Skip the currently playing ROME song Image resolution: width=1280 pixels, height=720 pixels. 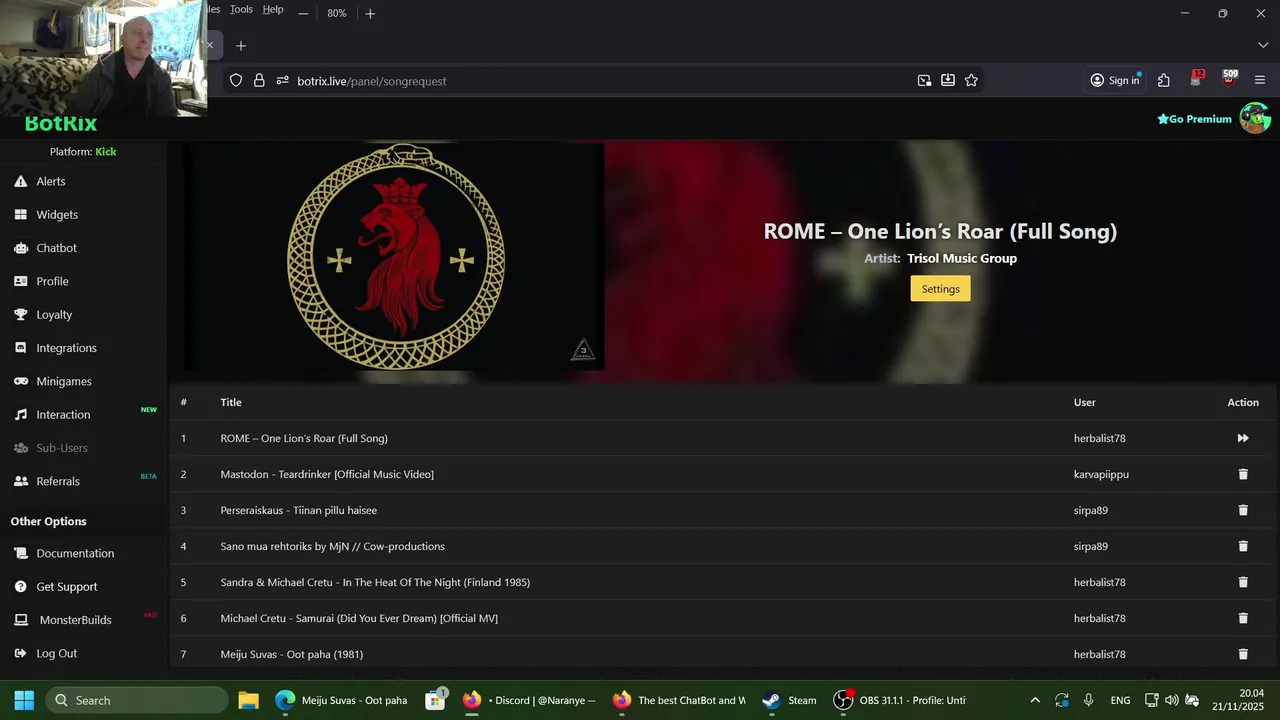coord(1243,438)
